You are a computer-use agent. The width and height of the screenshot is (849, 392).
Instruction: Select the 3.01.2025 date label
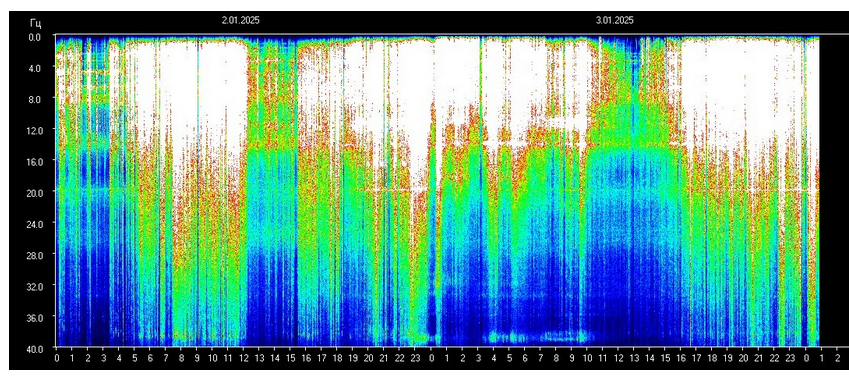(x=615, y=21)
